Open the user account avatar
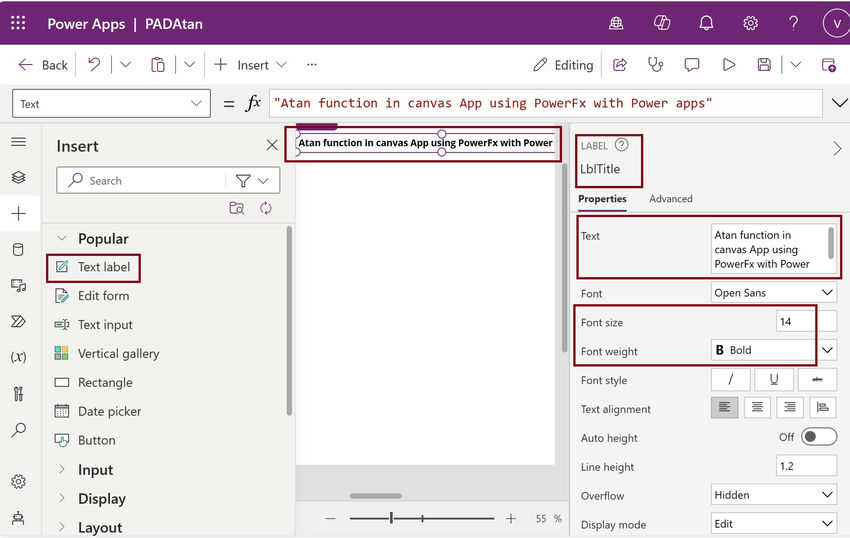 tap(836, 23)
